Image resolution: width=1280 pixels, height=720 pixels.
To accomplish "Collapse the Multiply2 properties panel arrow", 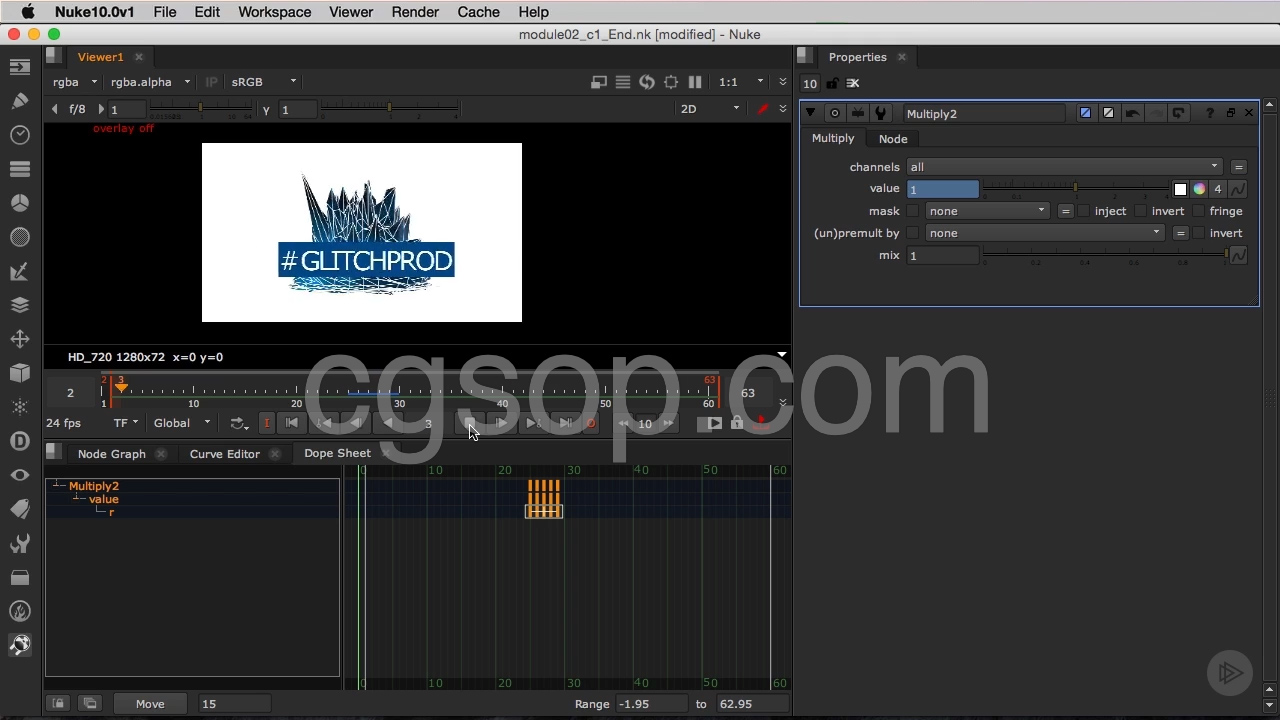I will (810, 113).
